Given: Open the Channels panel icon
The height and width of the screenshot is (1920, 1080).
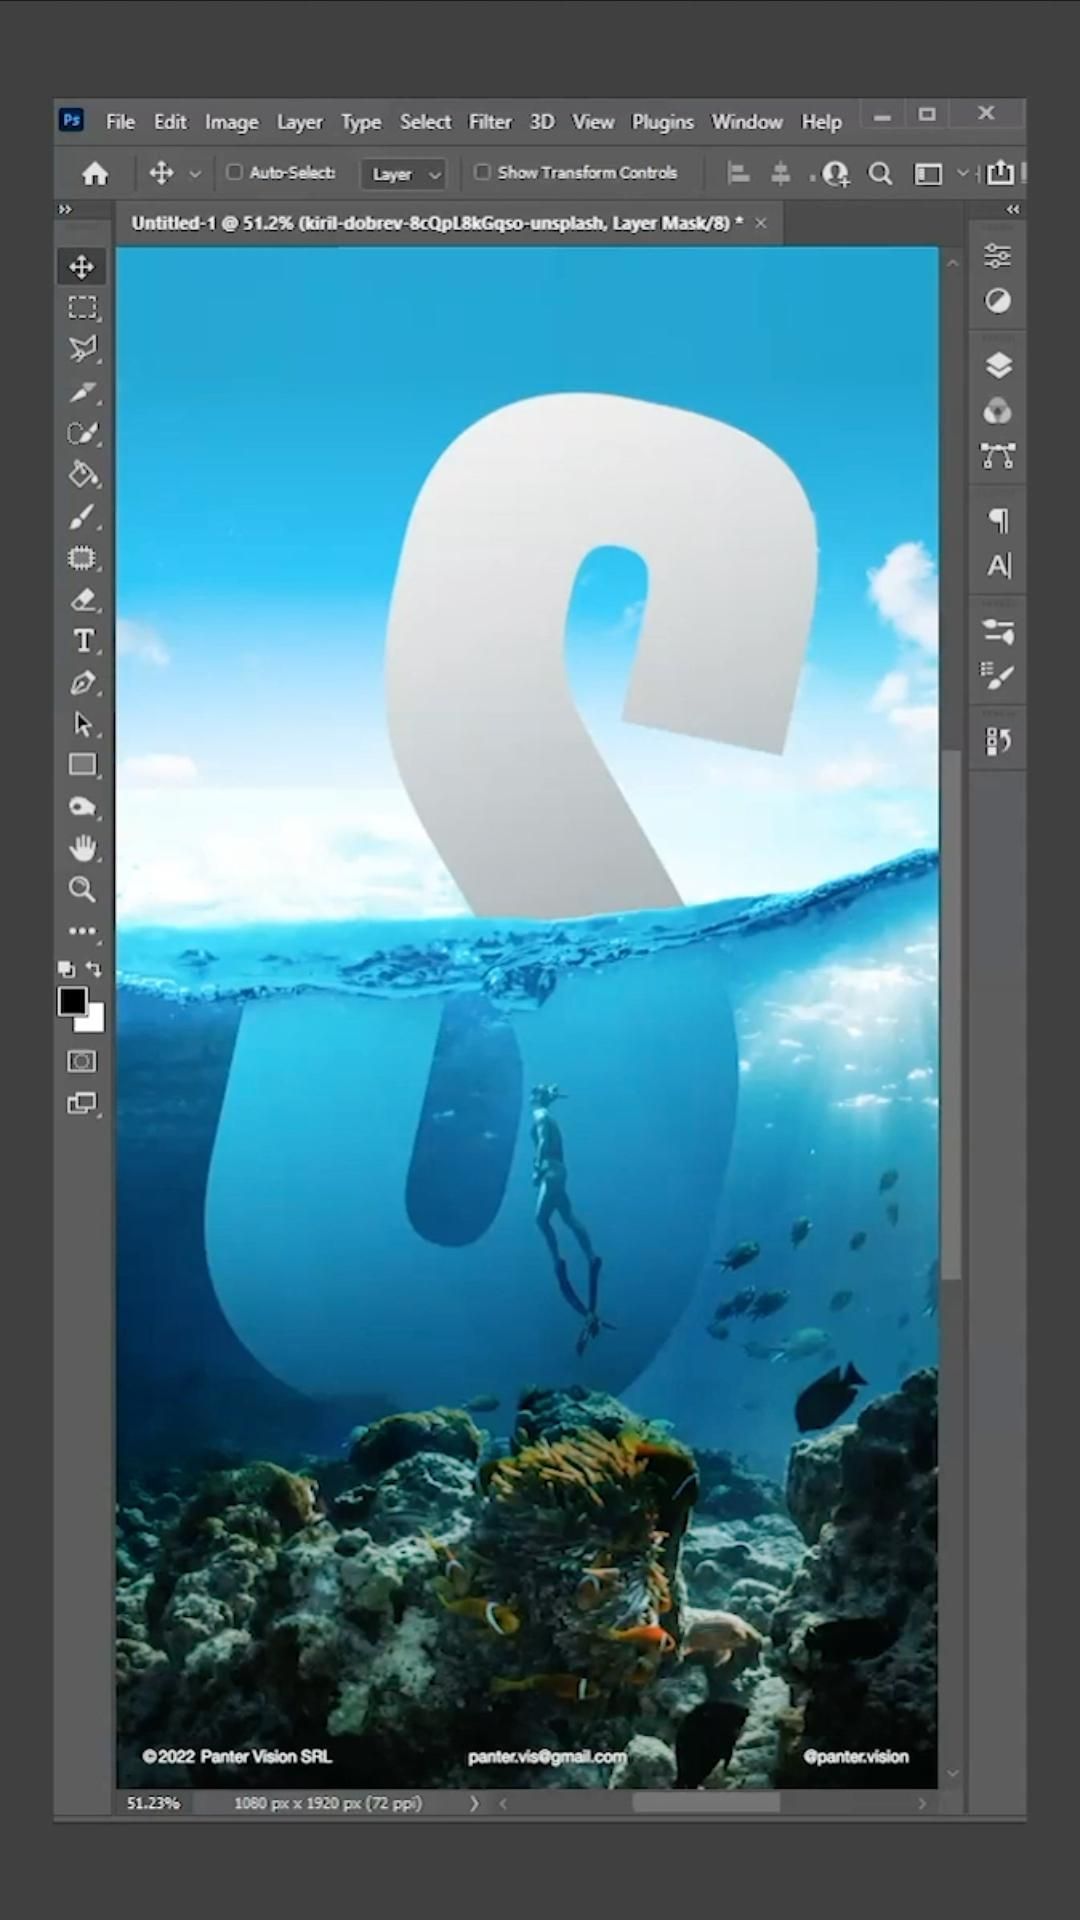Looking at the screenshot, I should coord(998,411).
